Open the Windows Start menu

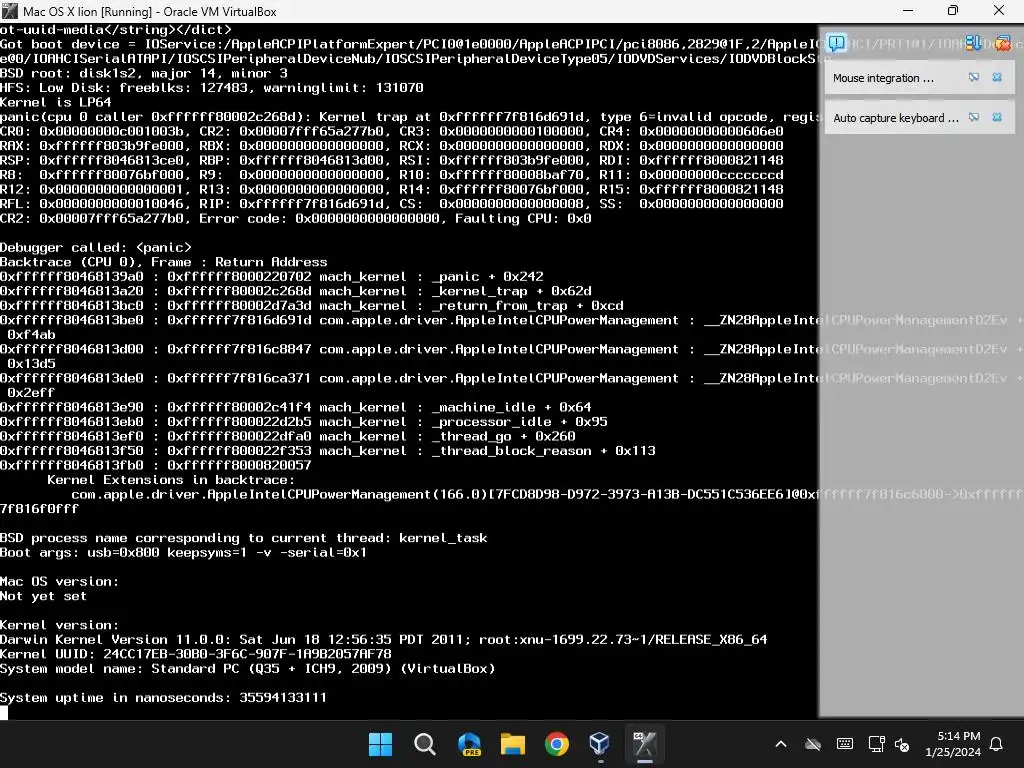380,744
